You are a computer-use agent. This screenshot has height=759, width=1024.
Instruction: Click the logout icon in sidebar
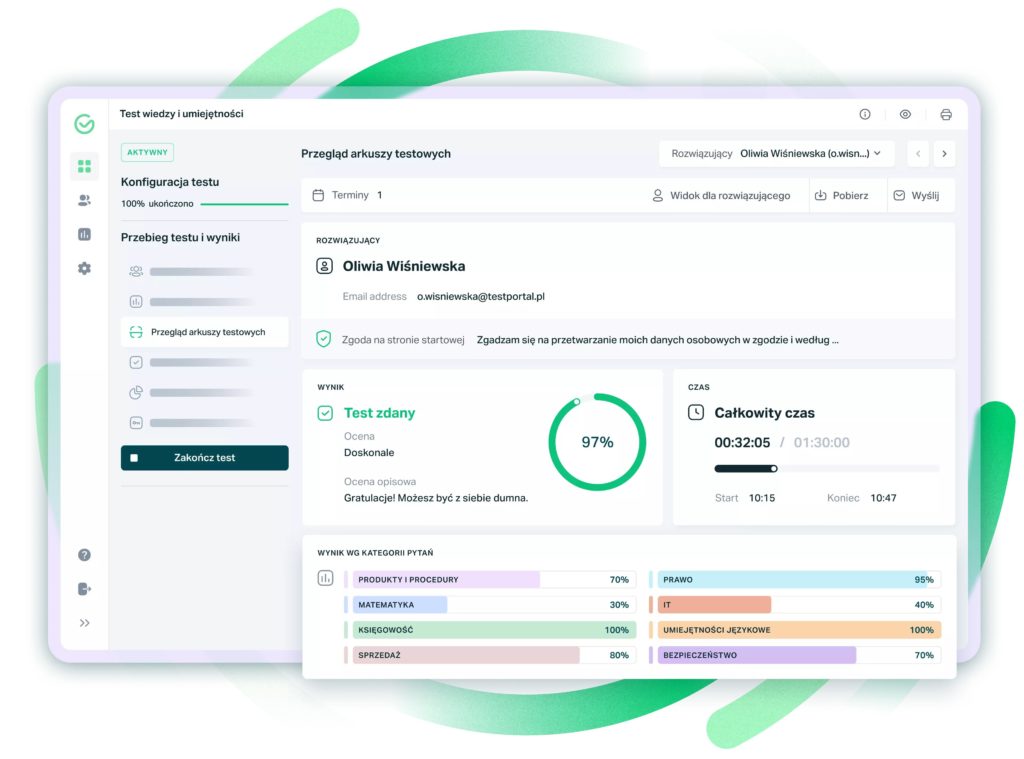pos(84,589)
